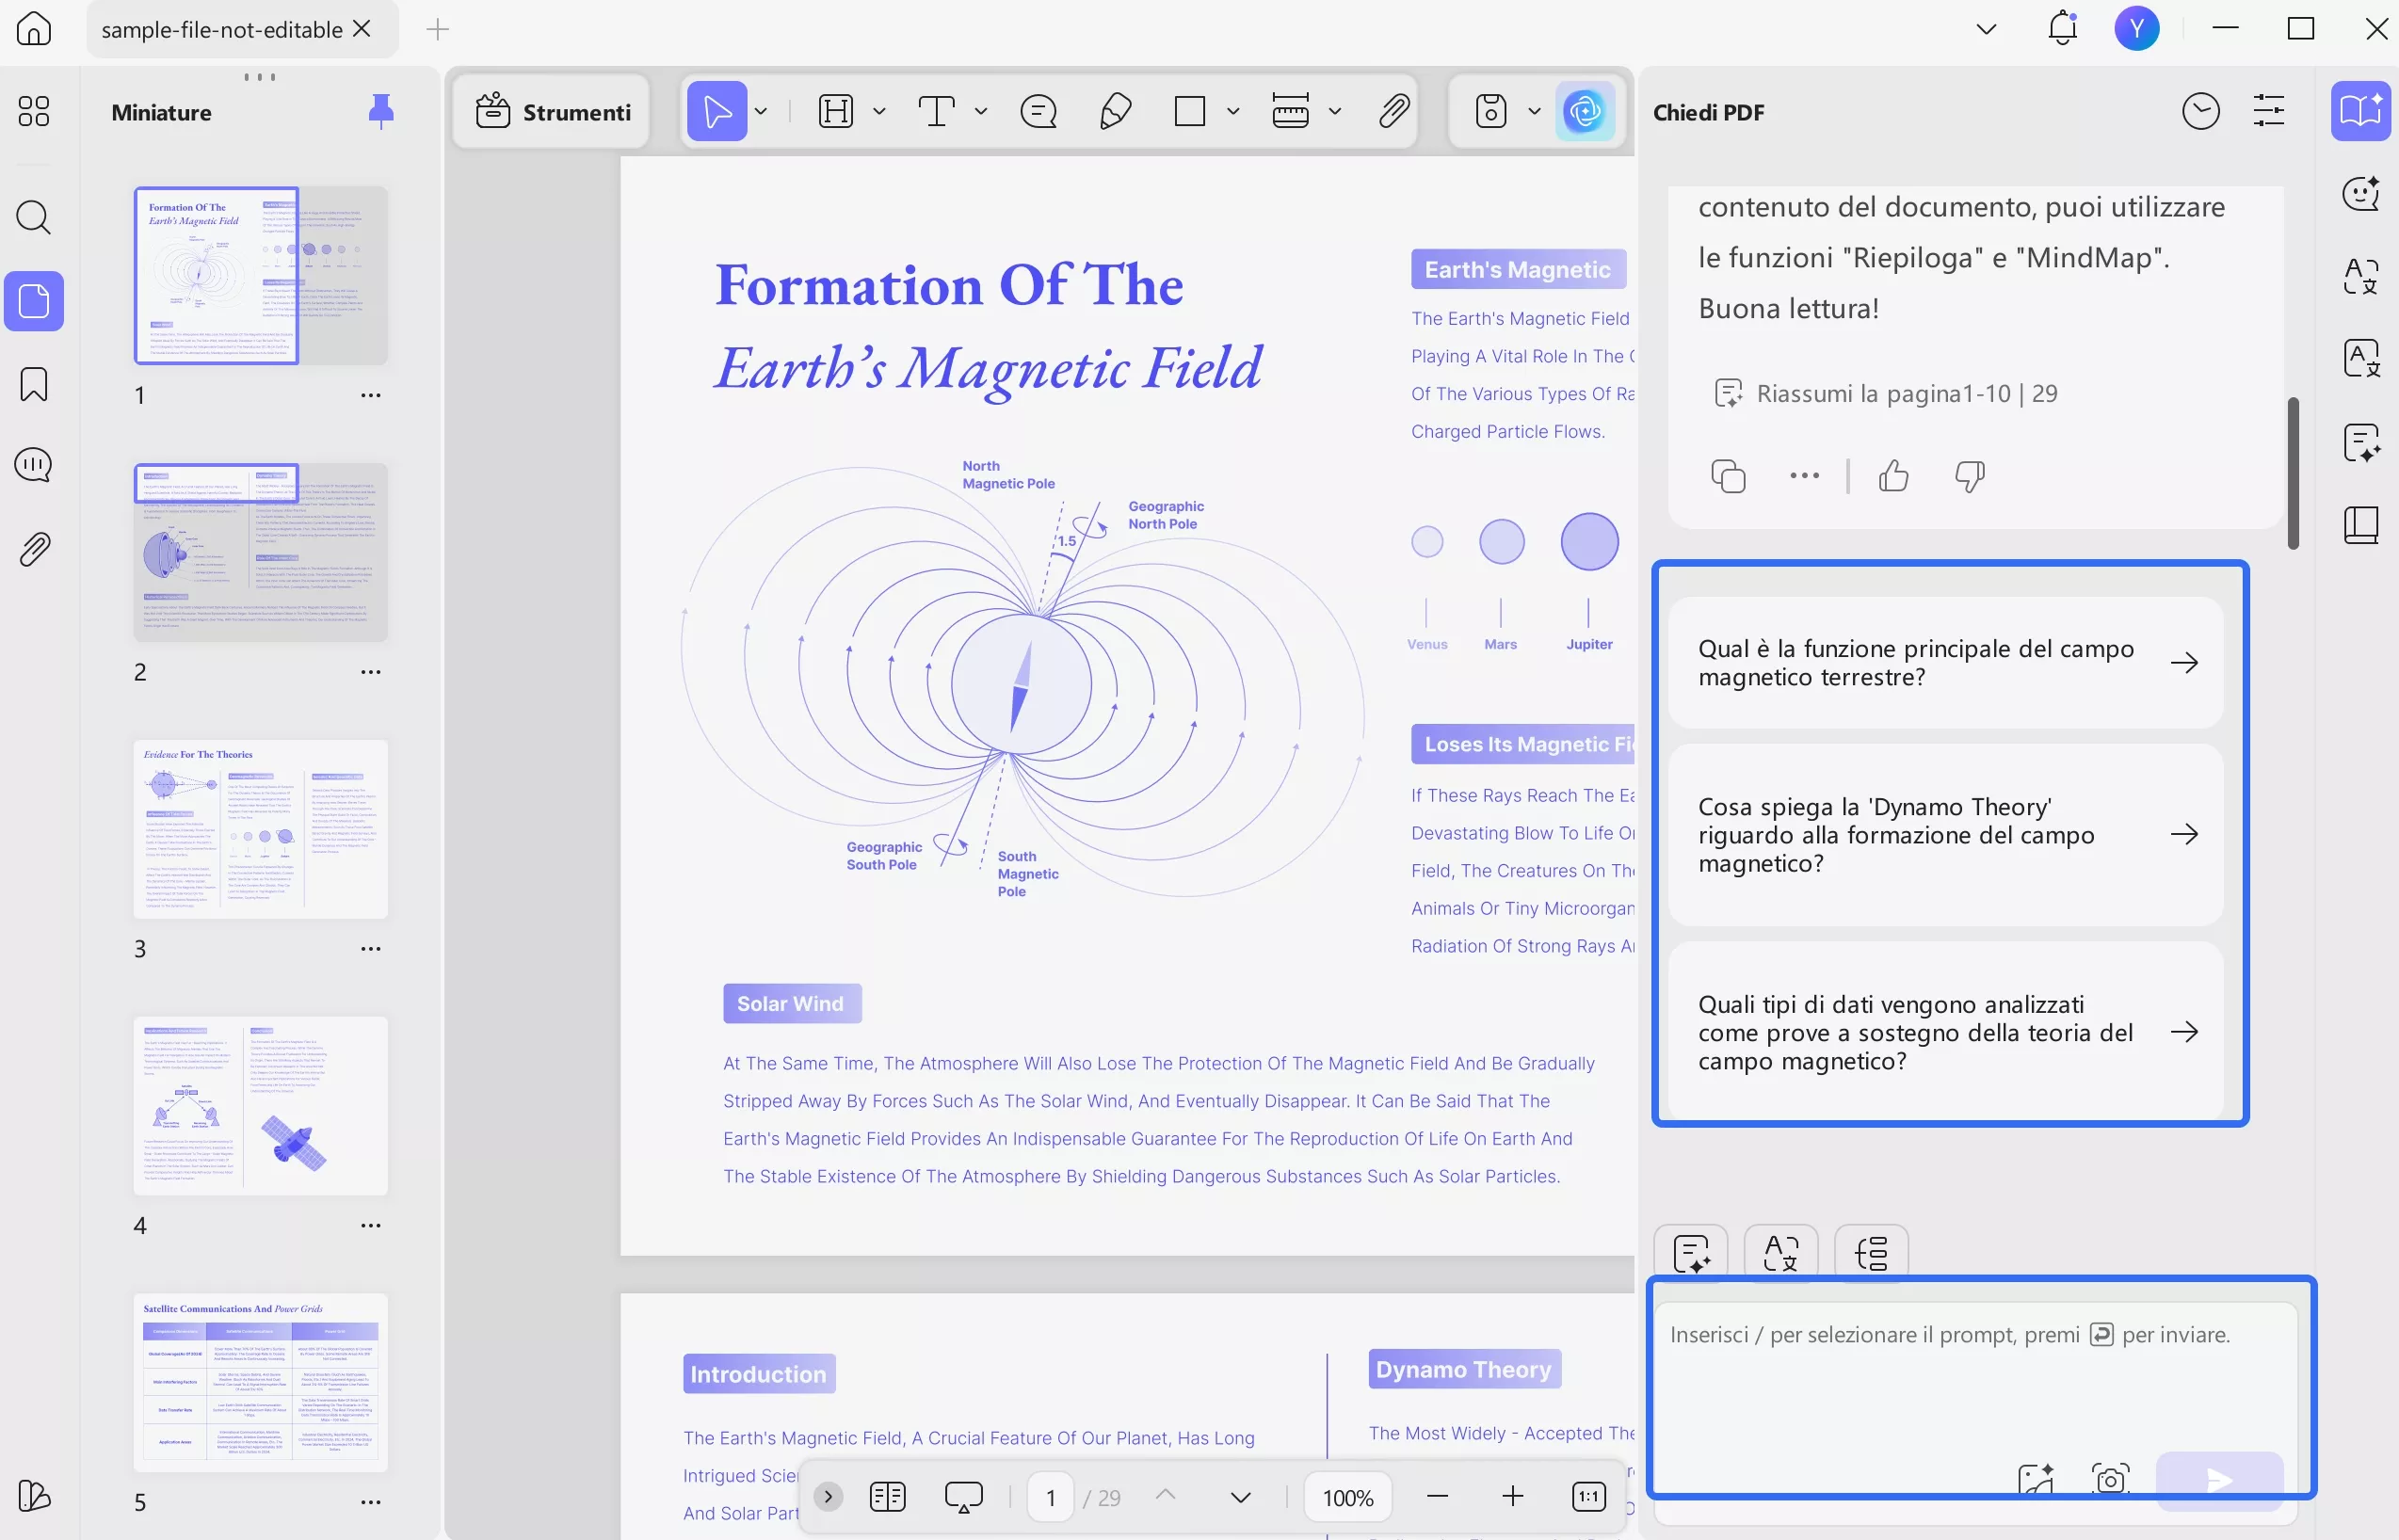Image resolution: width=2399 pixels, height=1540 pixels.
Task: Open the 100% zoom level box
Action: 1347,1496
